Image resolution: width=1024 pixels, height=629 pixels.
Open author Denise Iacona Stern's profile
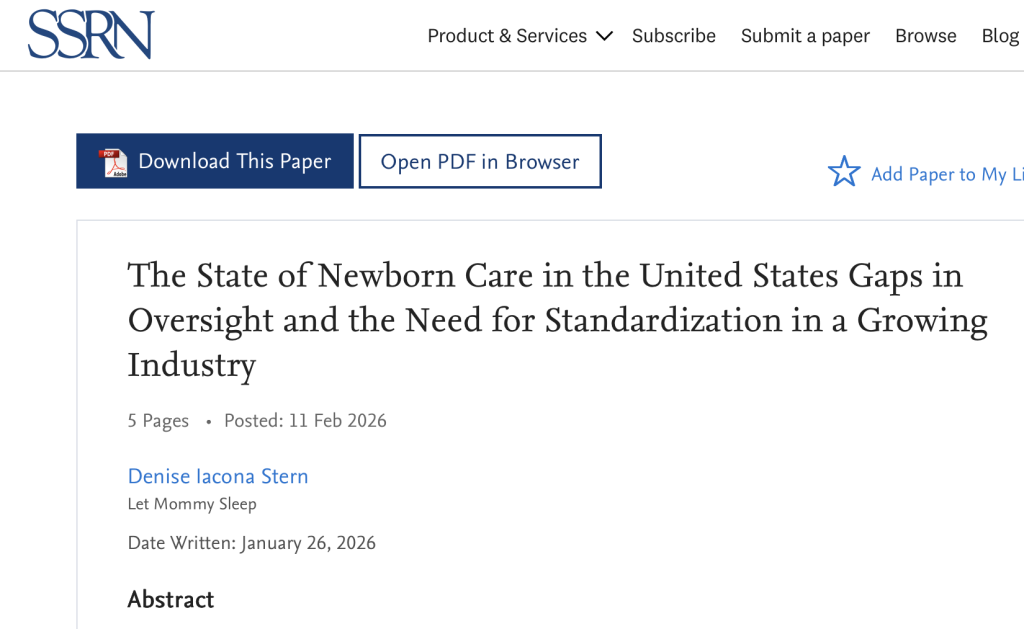[218, 476]
